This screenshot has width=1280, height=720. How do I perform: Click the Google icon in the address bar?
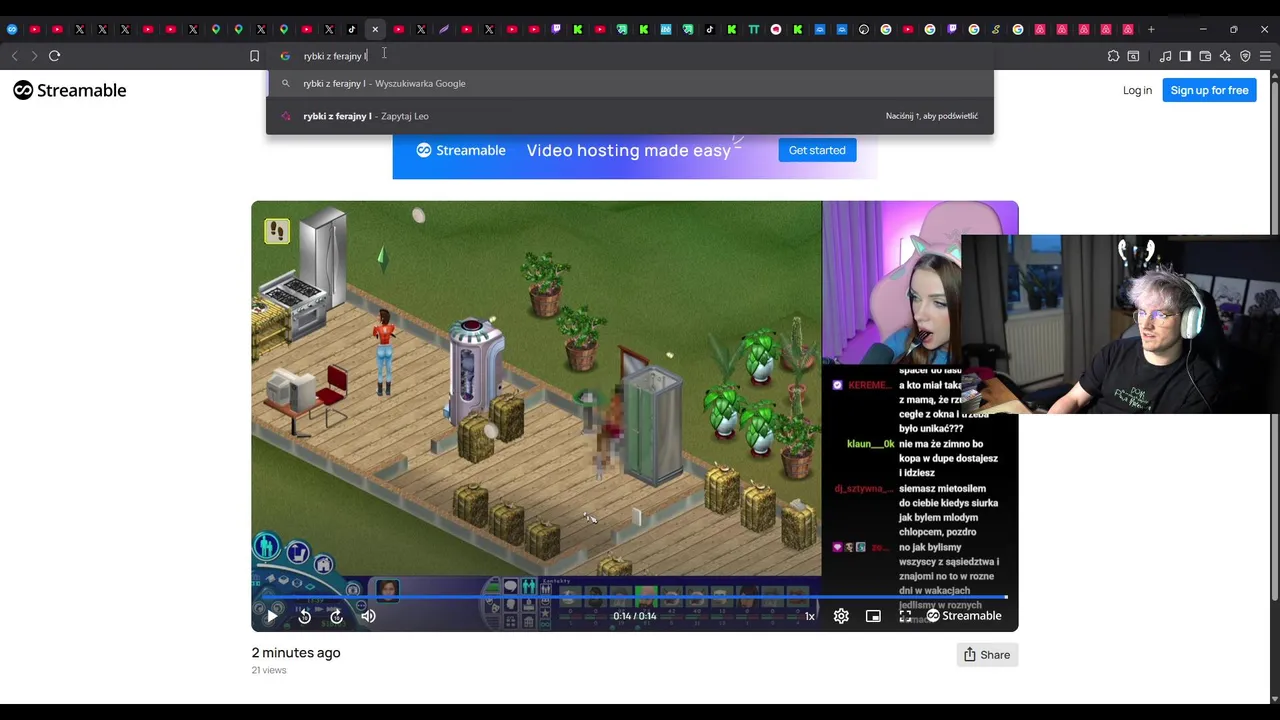point(285,56)
